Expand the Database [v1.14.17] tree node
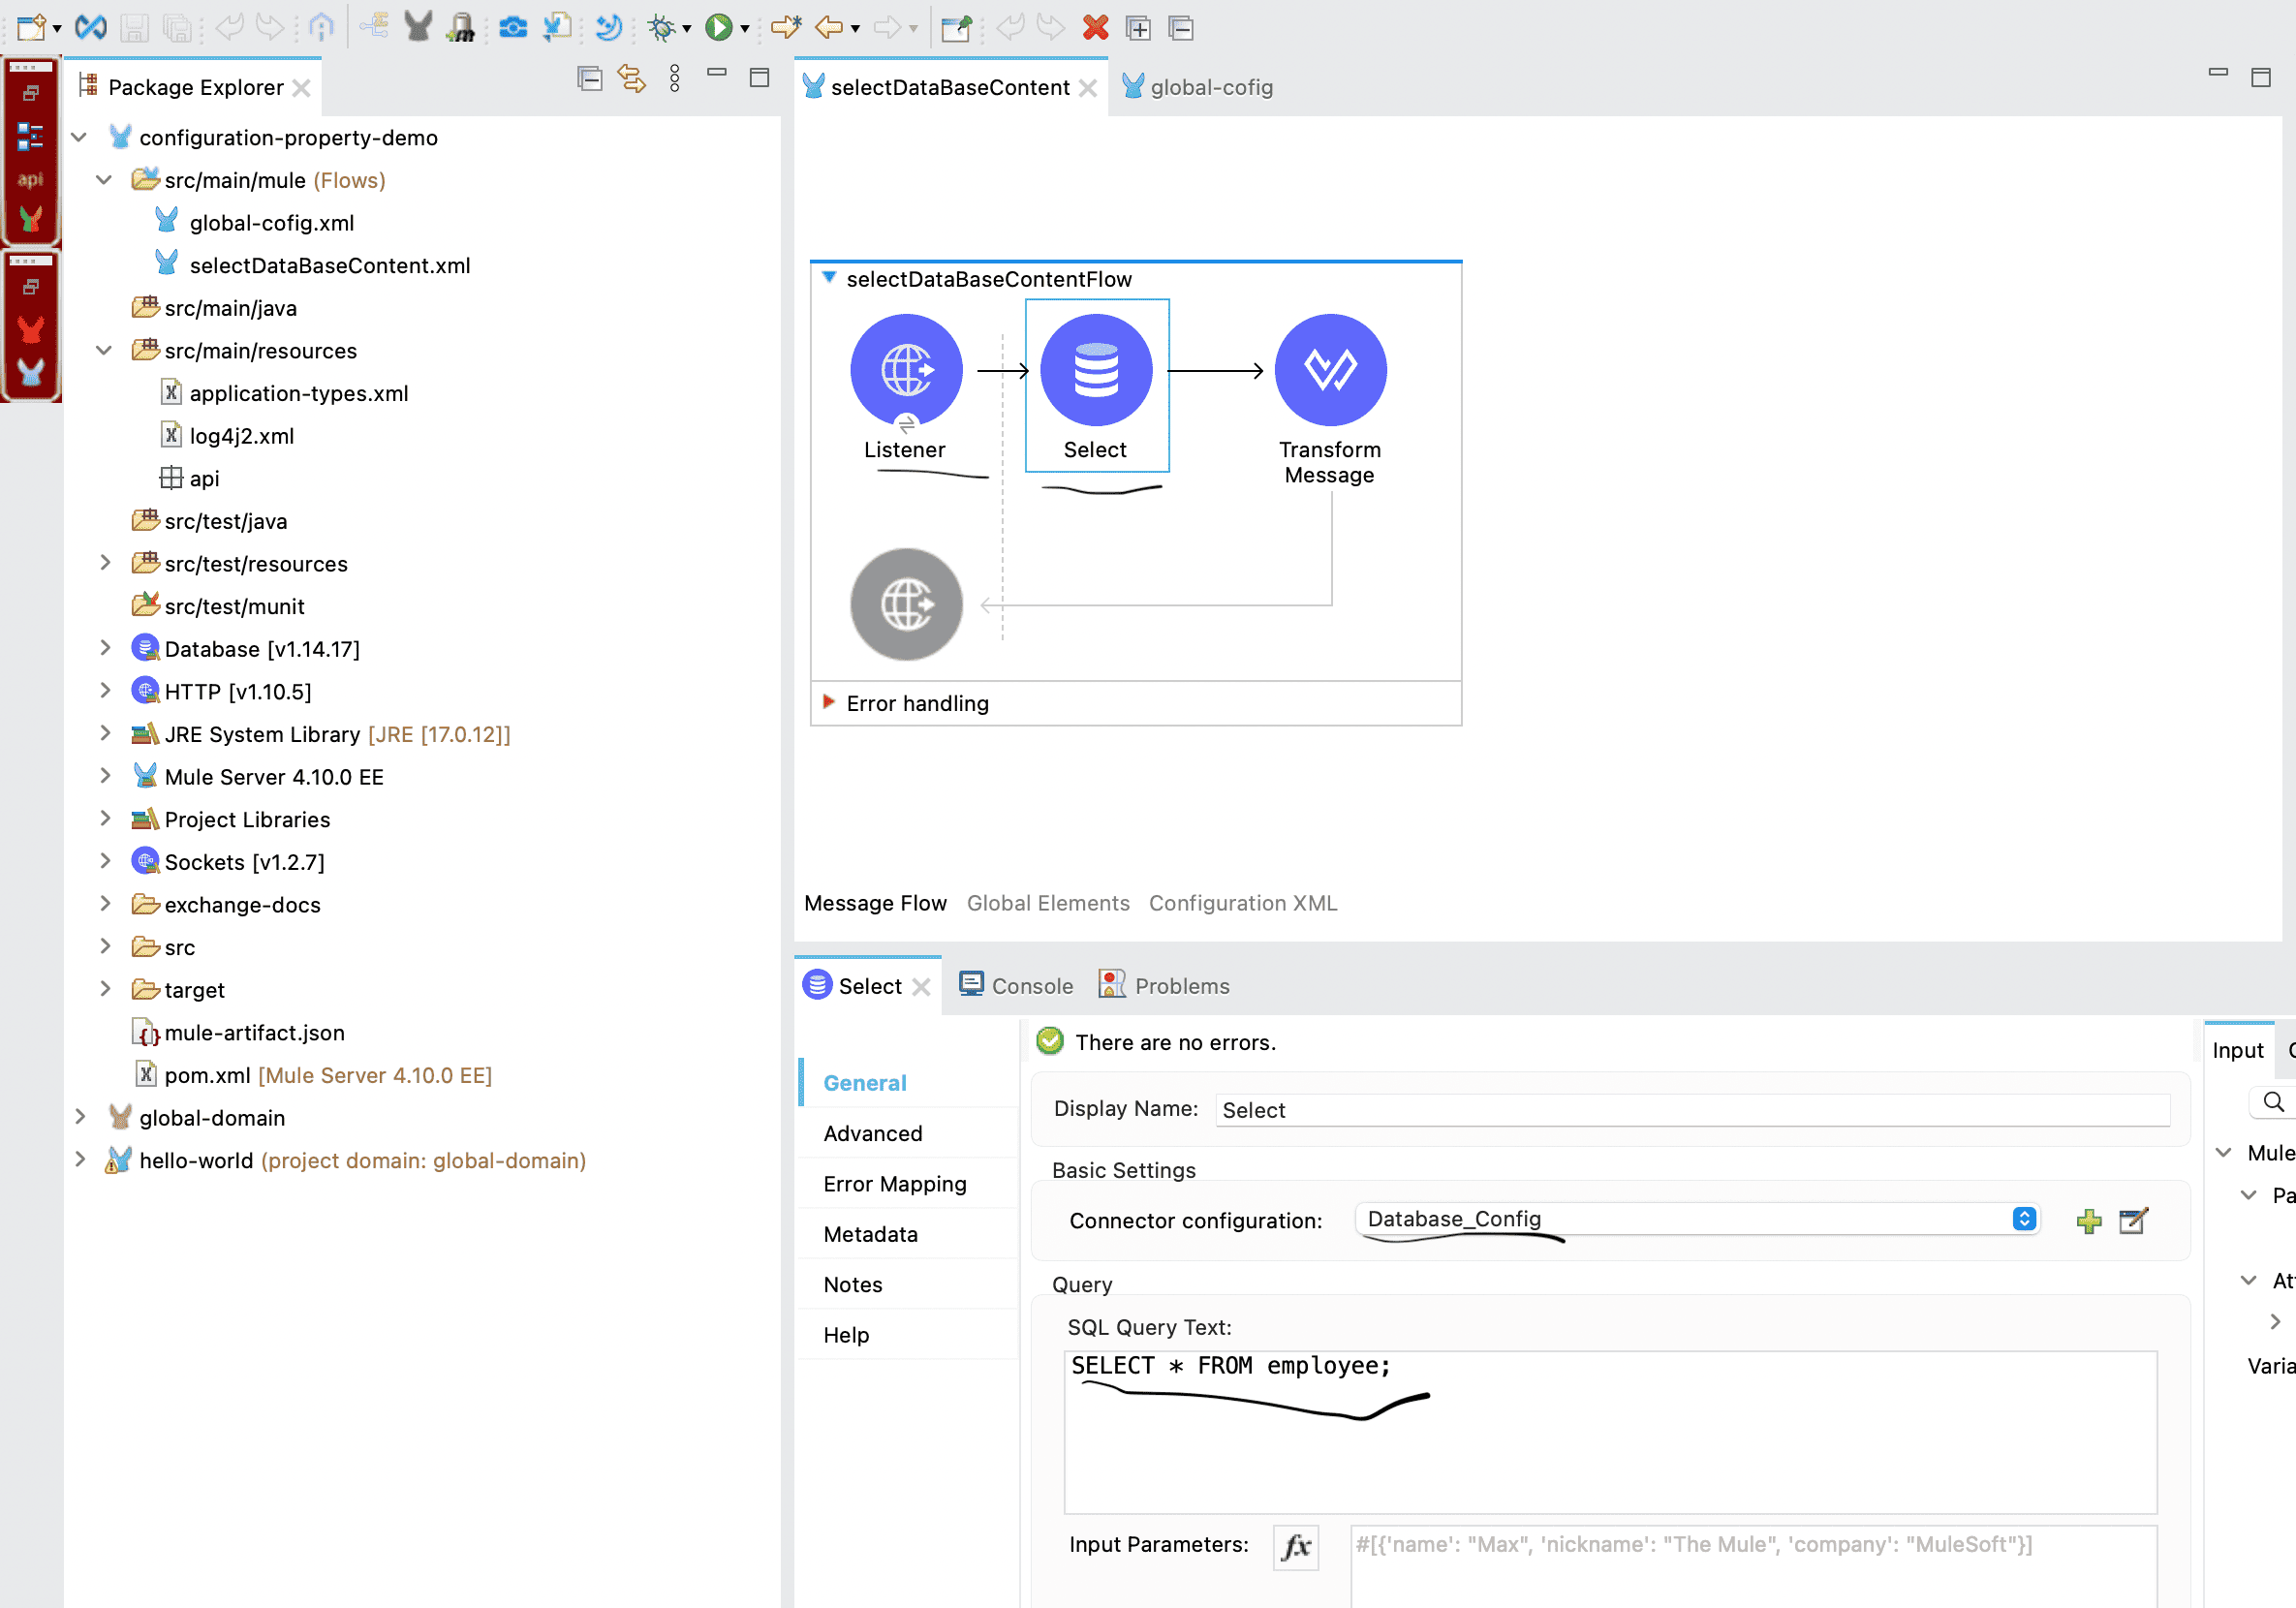The height and width of the screenshot is (1608, 2296). pos(106,648)
